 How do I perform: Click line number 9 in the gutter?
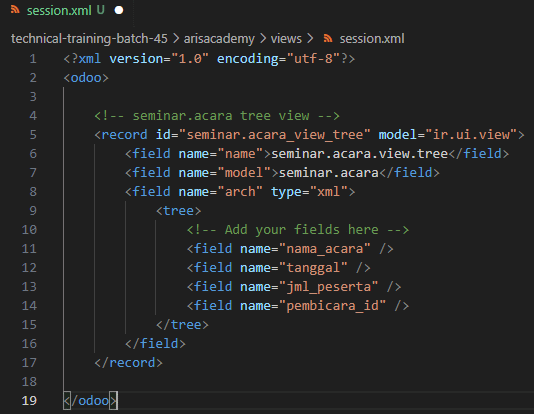(33, 211)
